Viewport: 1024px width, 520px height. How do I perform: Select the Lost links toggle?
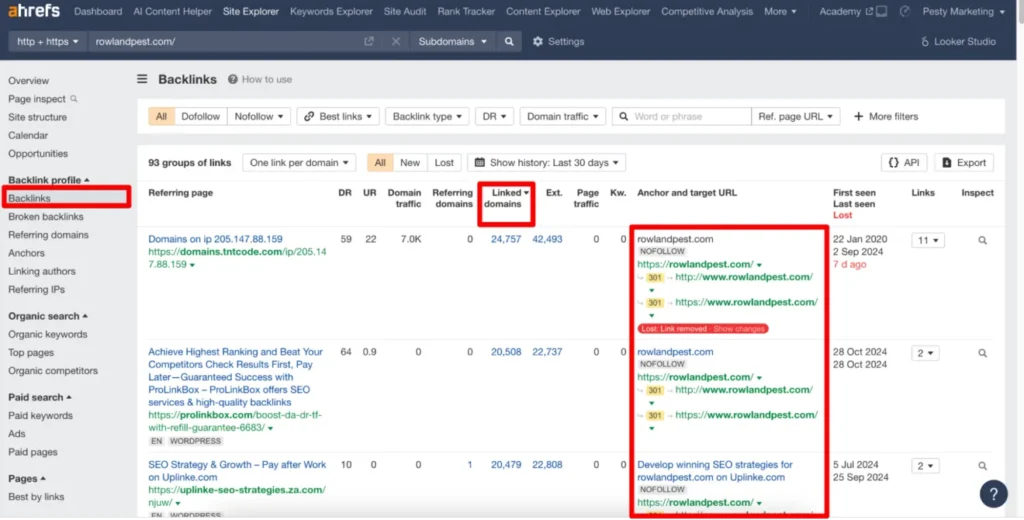(444, 162)
